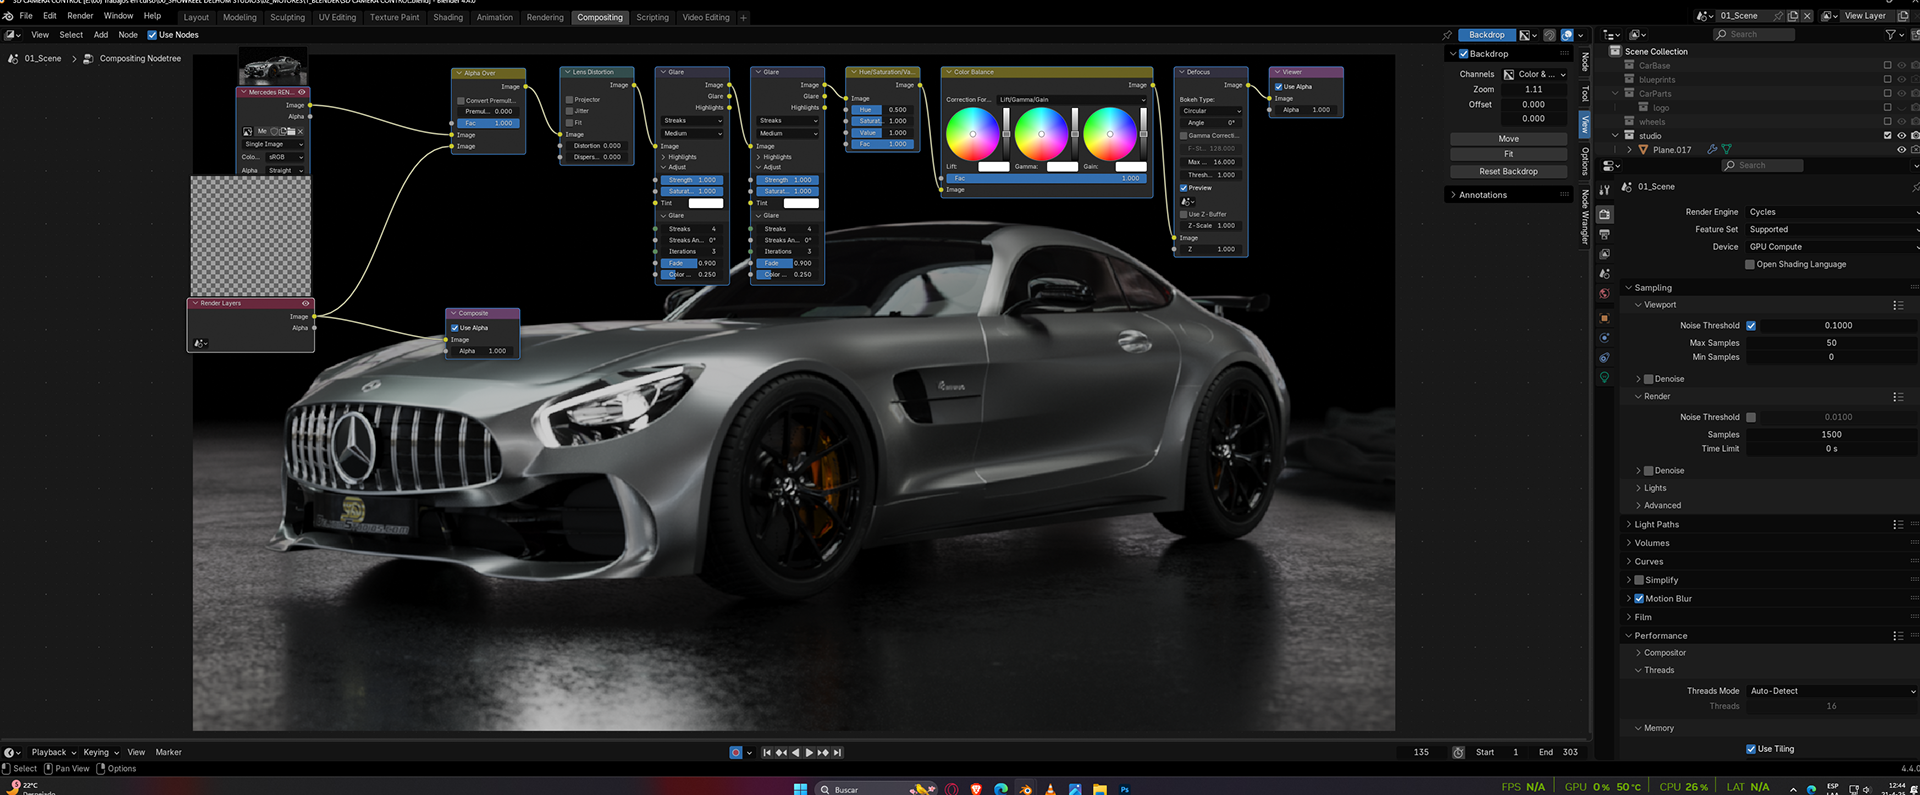Screen dimensions: 1920x795
Task: Toggle Use Tiling checkbox
Action: pos(1751,749)
